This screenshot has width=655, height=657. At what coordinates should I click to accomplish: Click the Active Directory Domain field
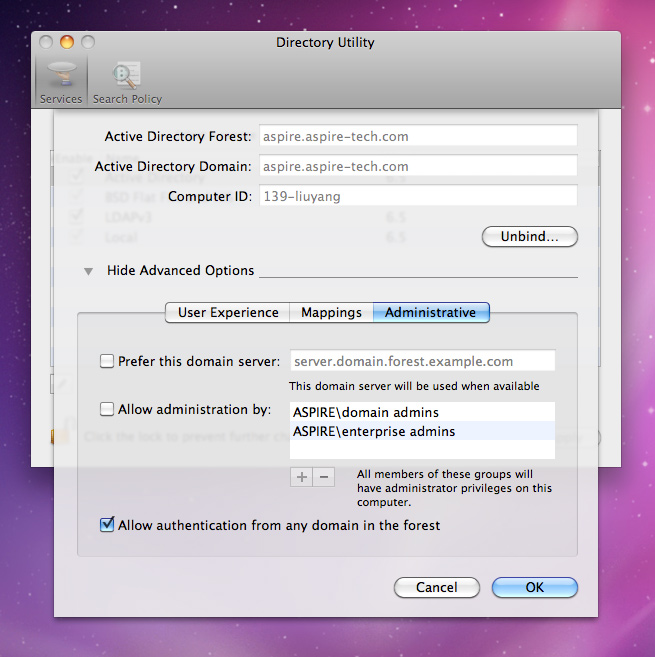tap(418, 166)
